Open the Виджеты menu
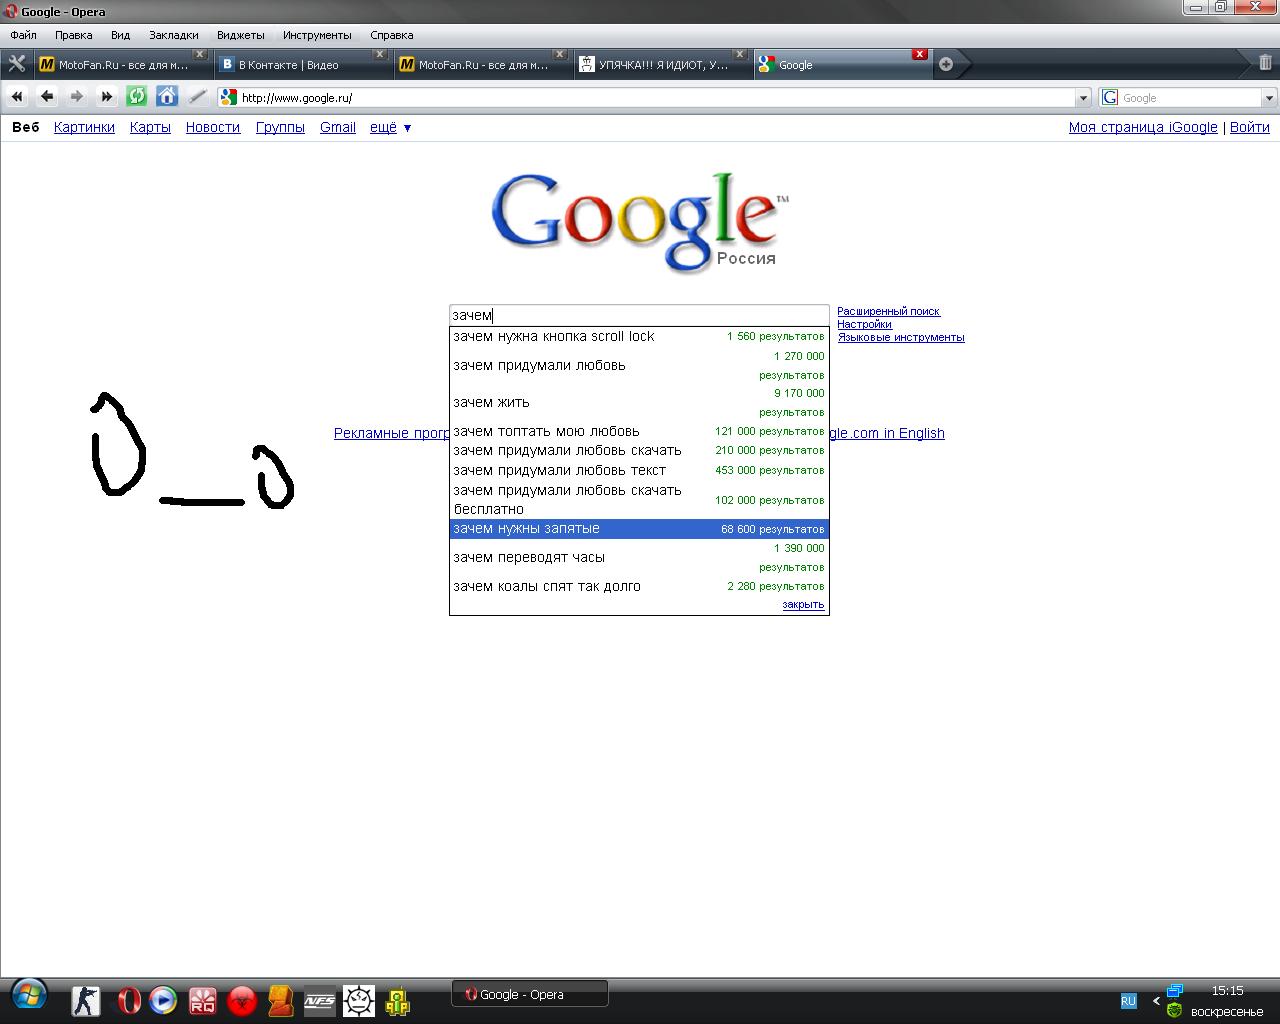Screen dimensions: 1280x1024 241,35
